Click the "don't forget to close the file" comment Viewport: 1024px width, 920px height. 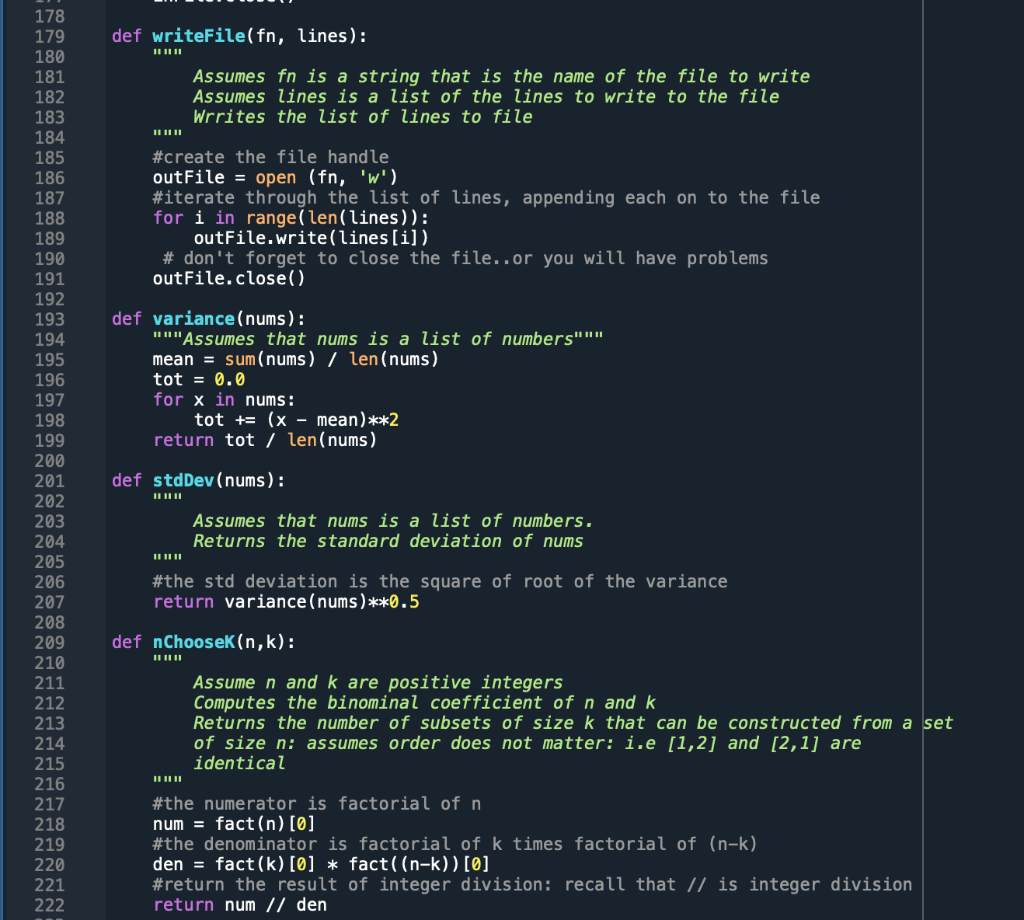[465, 259]
